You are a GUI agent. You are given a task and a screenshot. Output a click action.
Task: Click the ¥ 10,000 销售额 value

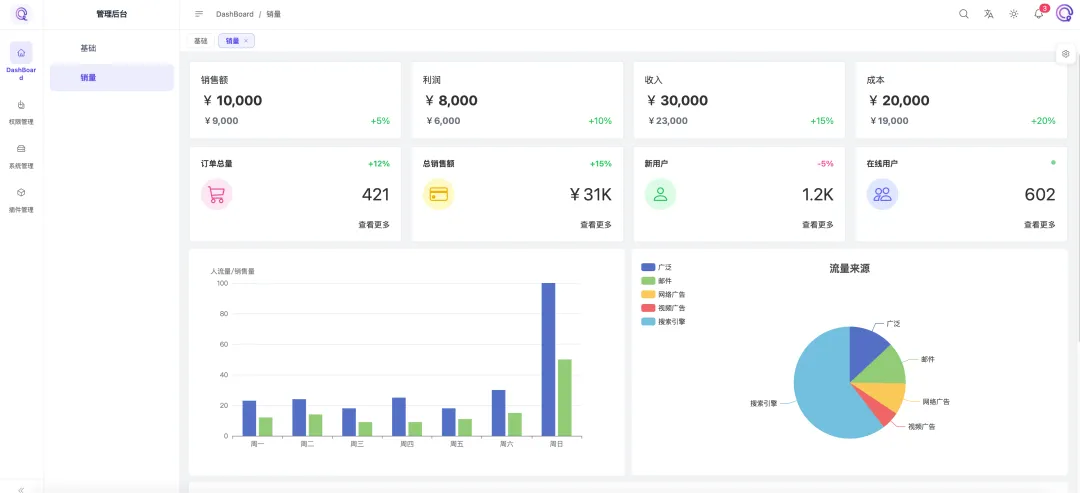tap(233, 101)
